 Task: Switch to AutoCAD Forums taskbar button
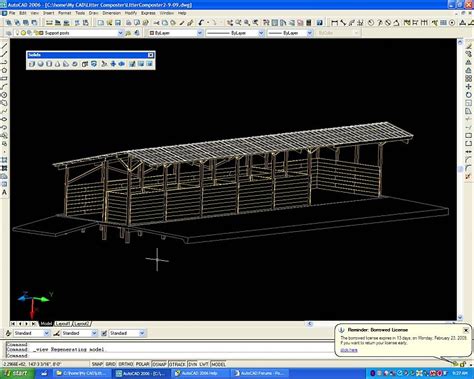point(259,373)
